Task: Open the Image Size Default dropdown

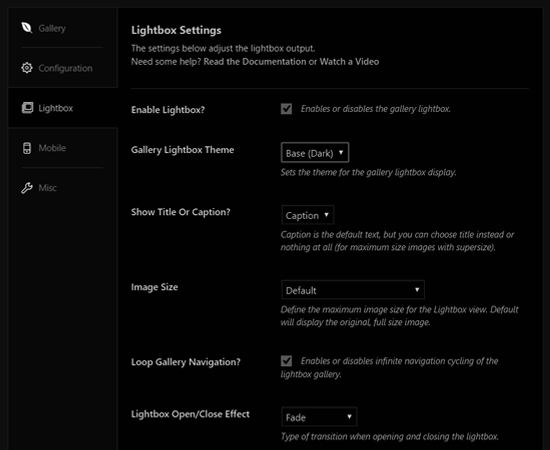Action: 353,290
